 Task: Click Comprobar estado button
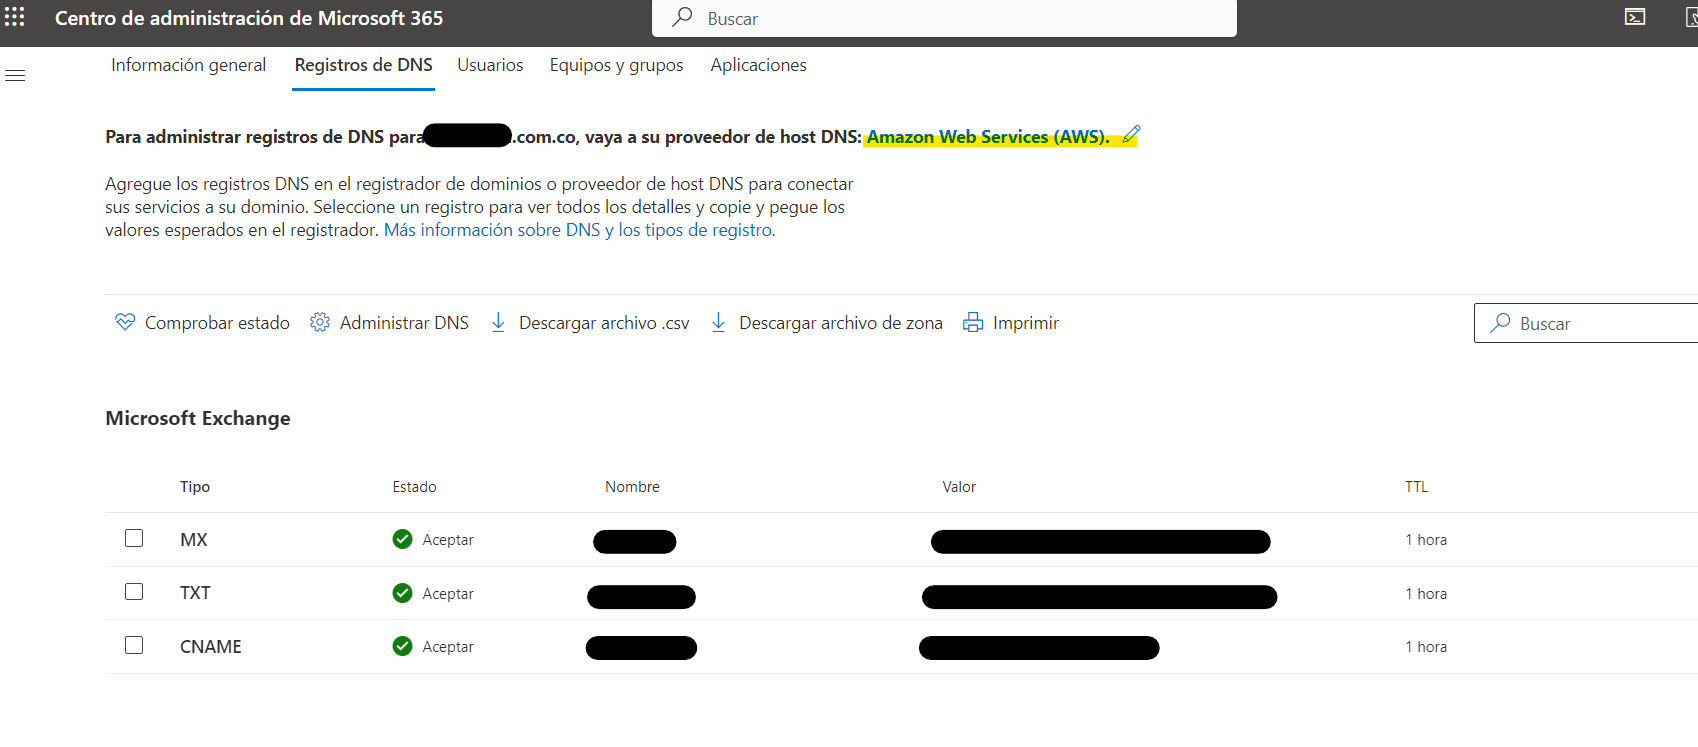[x=203, y=322]
